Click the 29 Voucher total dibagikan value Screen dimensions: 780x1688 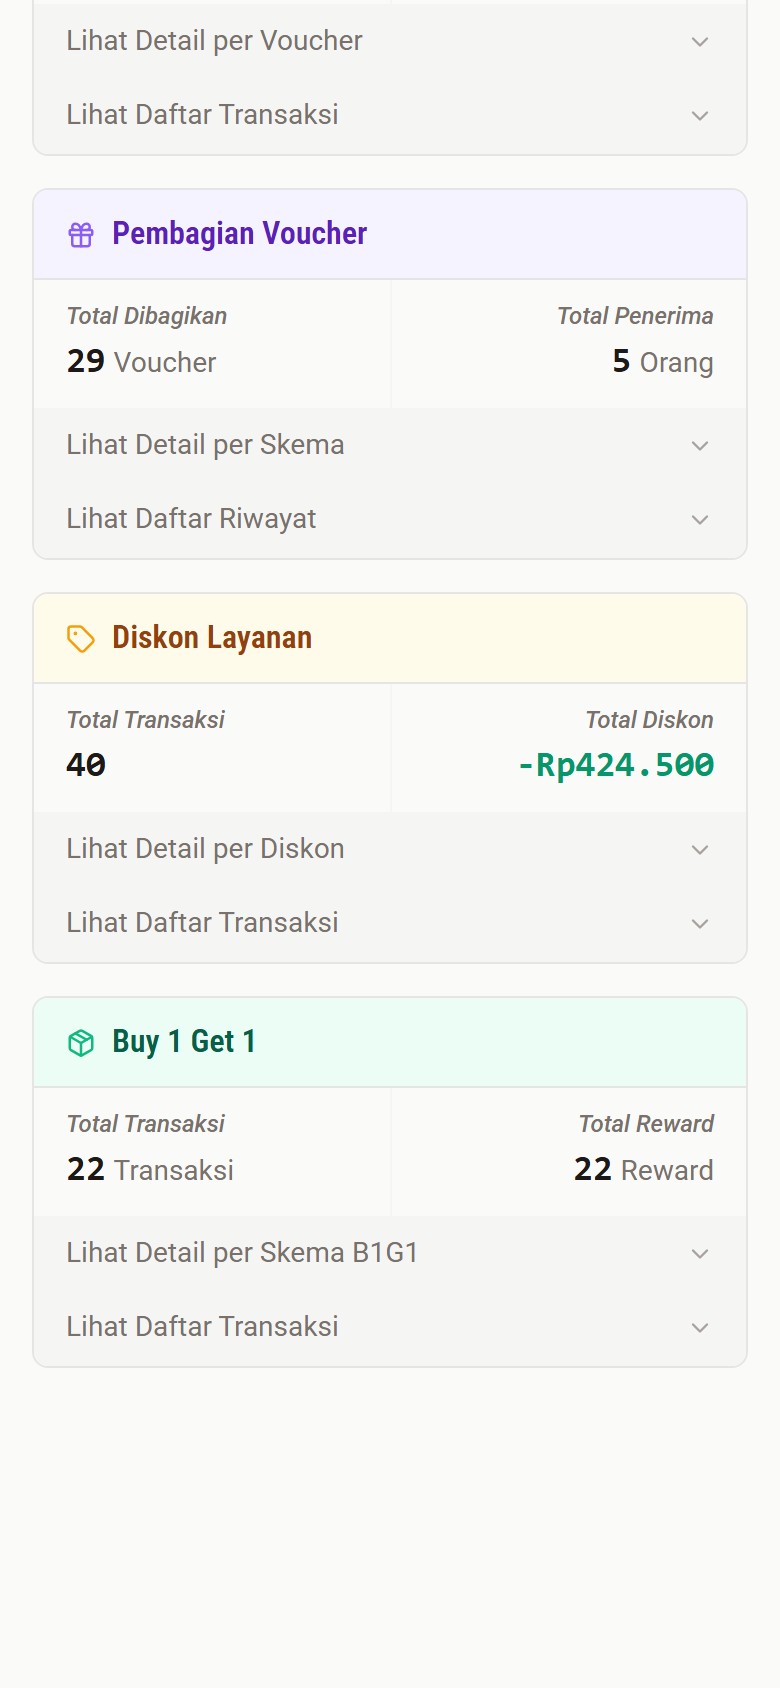(x=141, y=362)
